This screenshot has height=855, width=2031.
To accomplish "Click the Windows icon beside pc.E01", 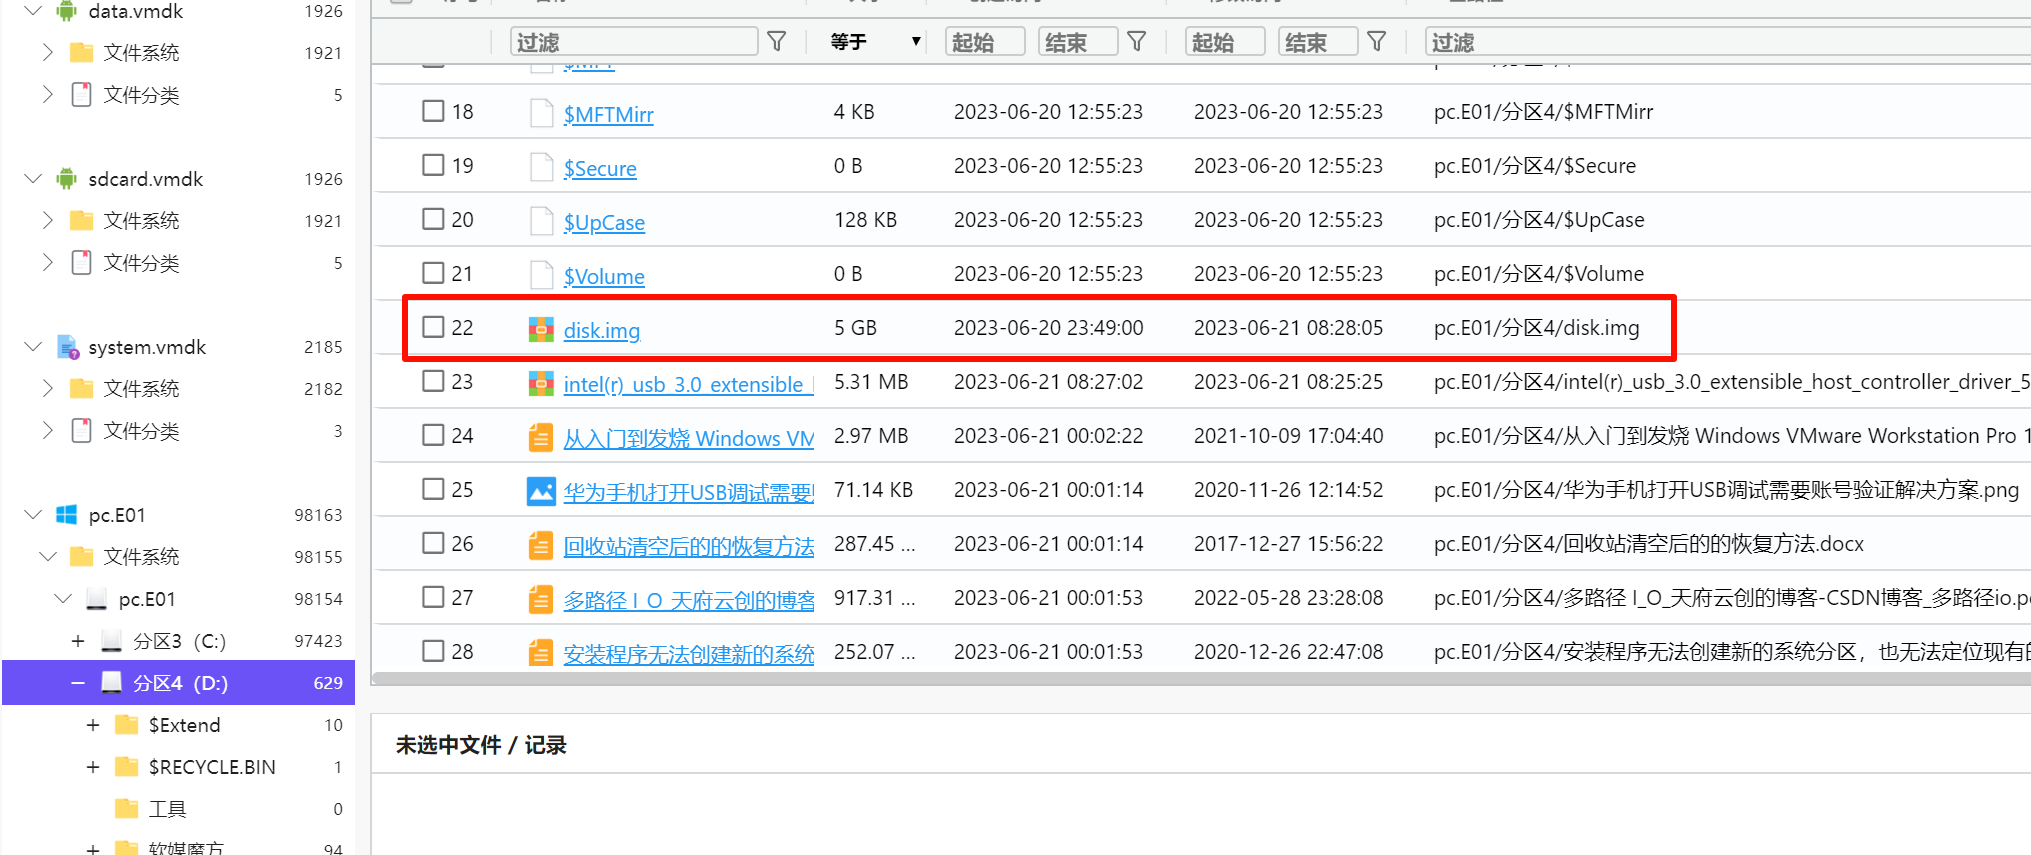I will point(67,515).
